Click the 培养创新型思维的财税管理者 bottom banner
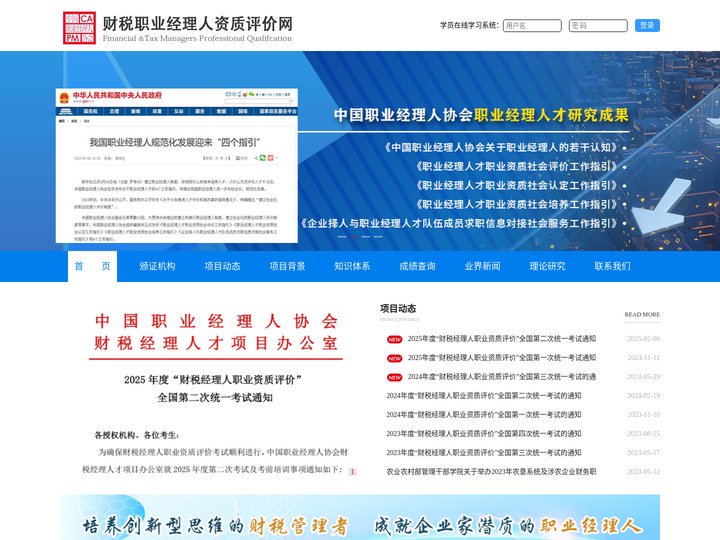This screenshot has width=720, height=540. [360, 518]
